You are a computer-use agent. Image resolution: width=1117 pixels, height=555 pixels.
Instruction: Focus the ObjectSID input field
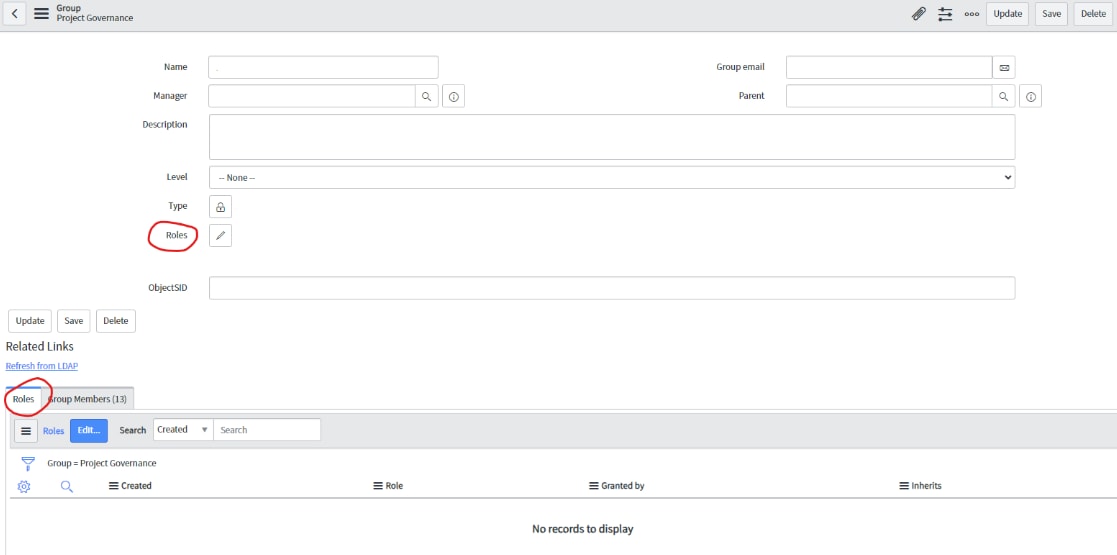612,289
